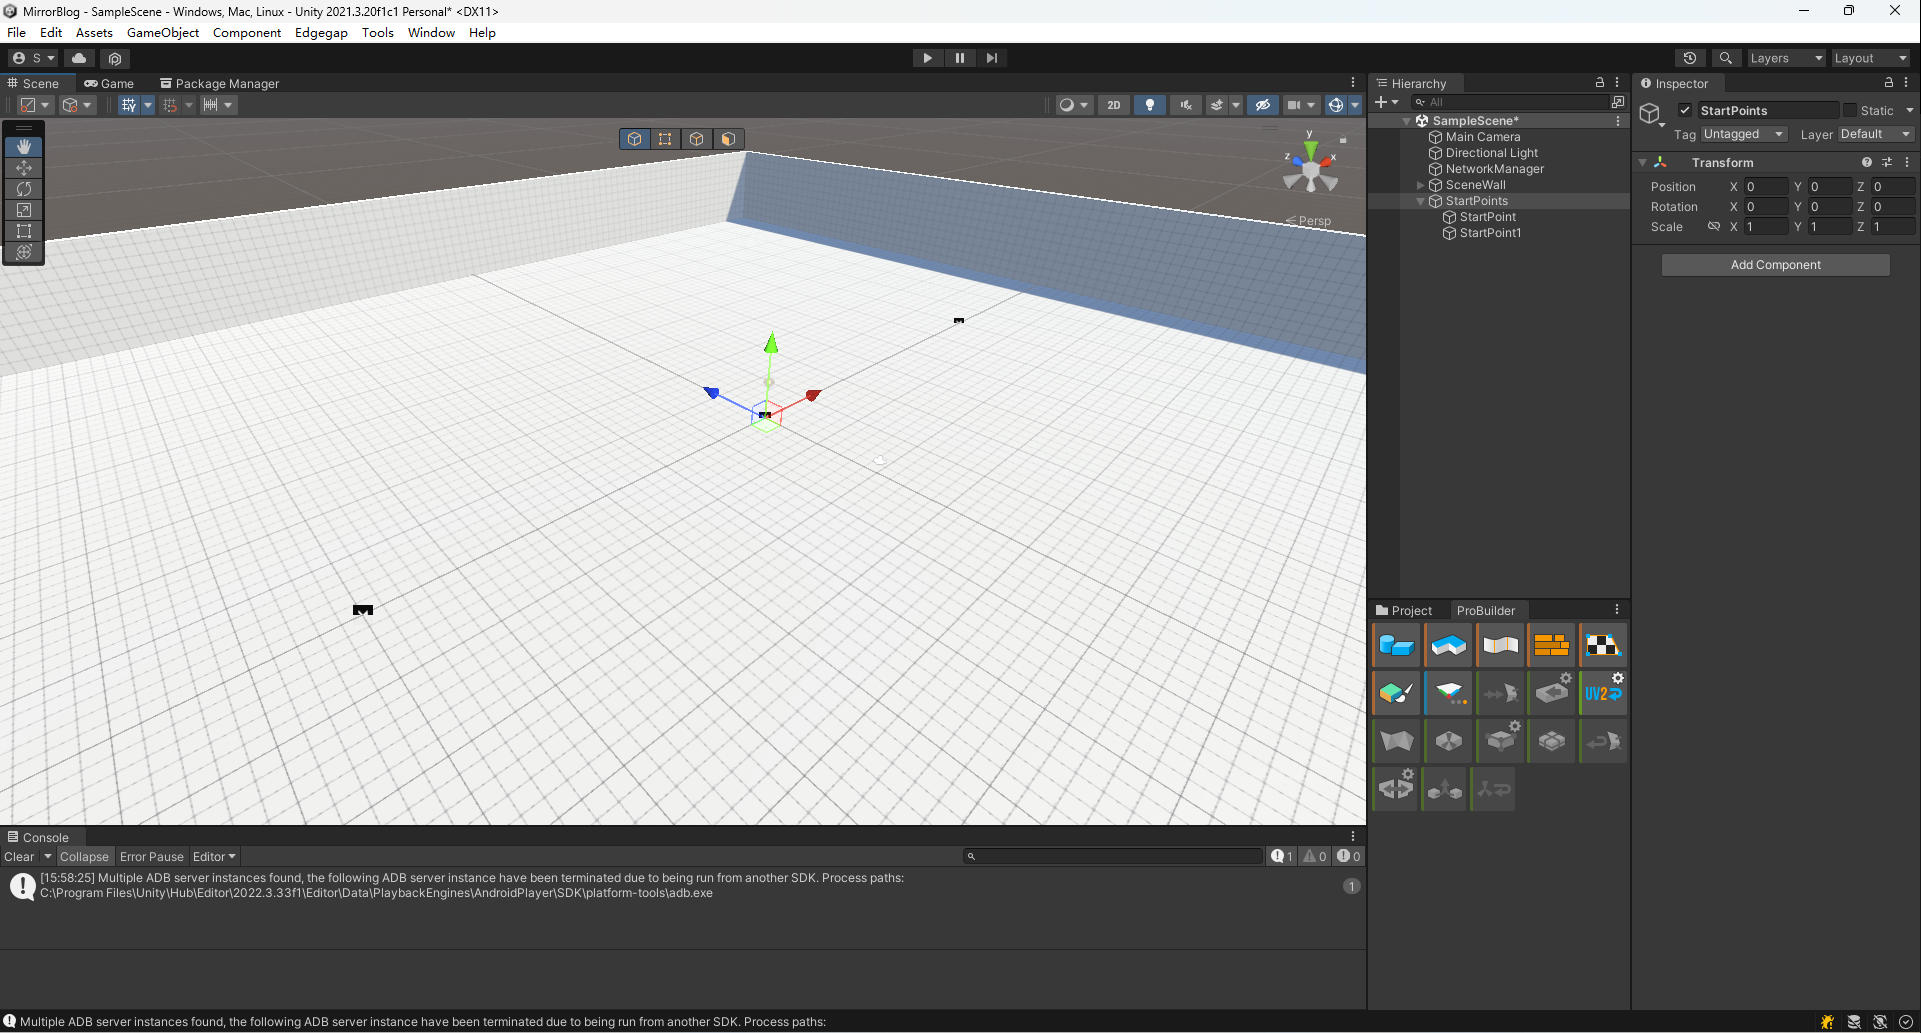The width and height of the screenshot is (1921, 1033).
Task: Select the Rect tool
Action: [24, 231]
